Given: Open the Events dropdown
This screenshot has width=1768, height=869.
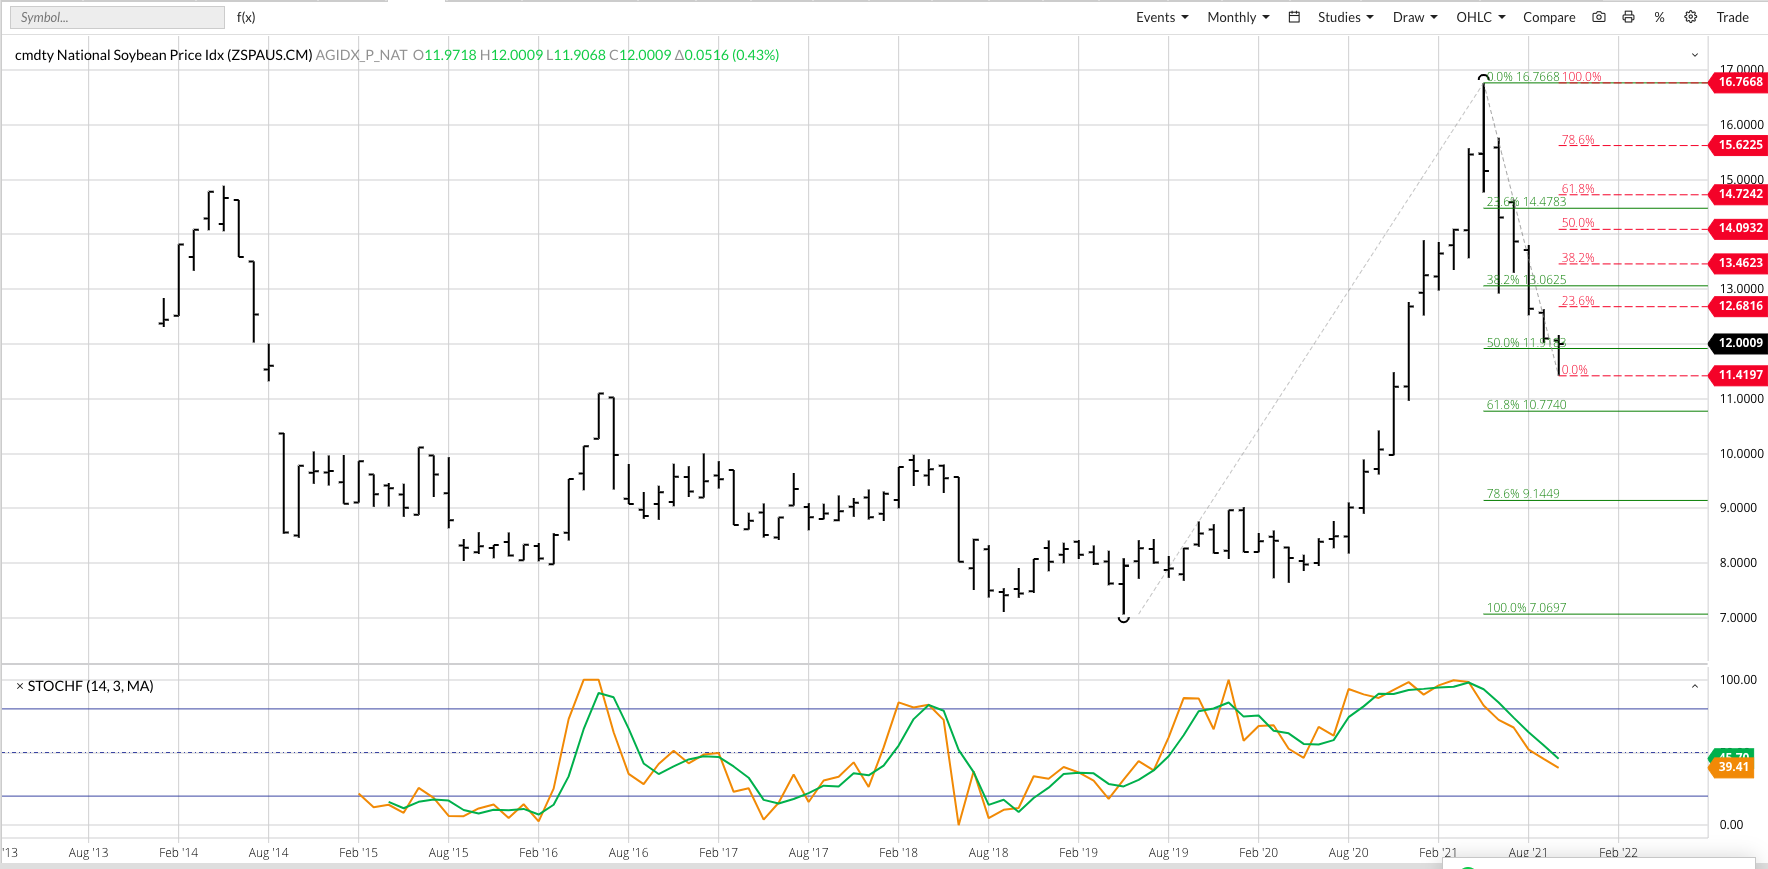Looking at the screenshot, I should point(1162,17).
